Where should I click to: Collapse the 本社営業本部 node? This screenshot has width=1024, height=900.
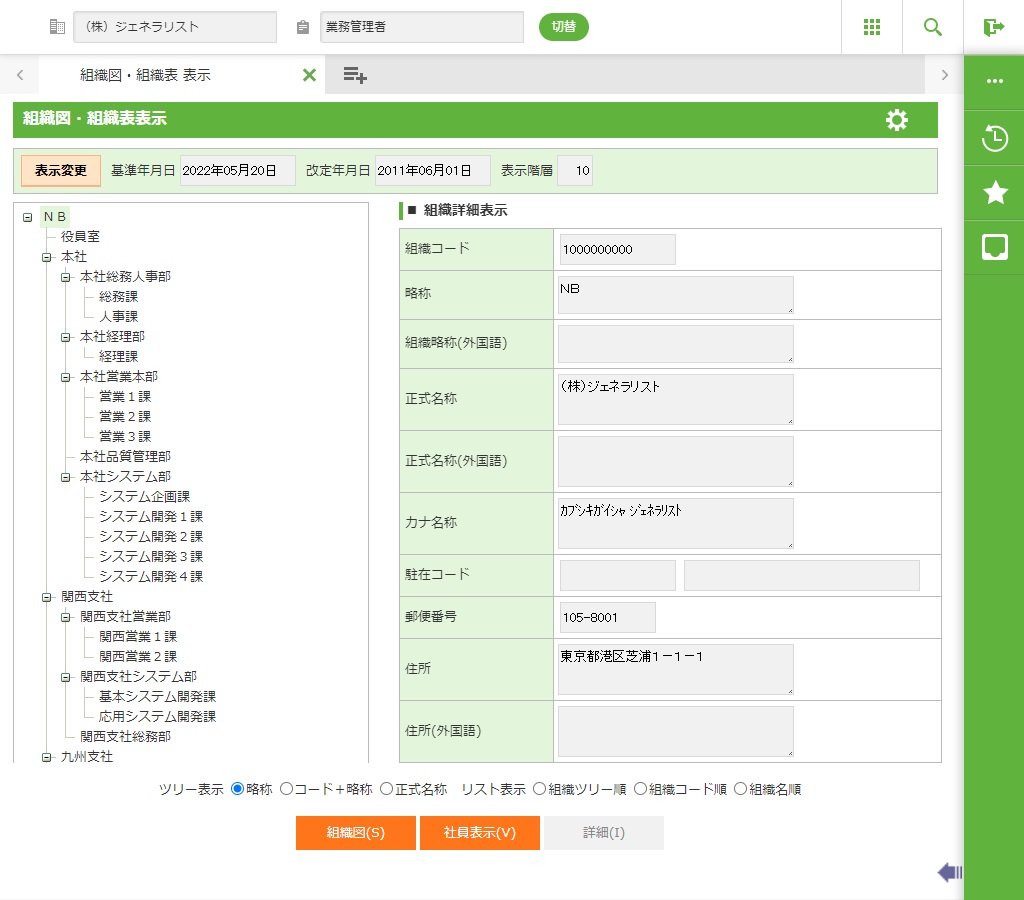coord(66,377)
